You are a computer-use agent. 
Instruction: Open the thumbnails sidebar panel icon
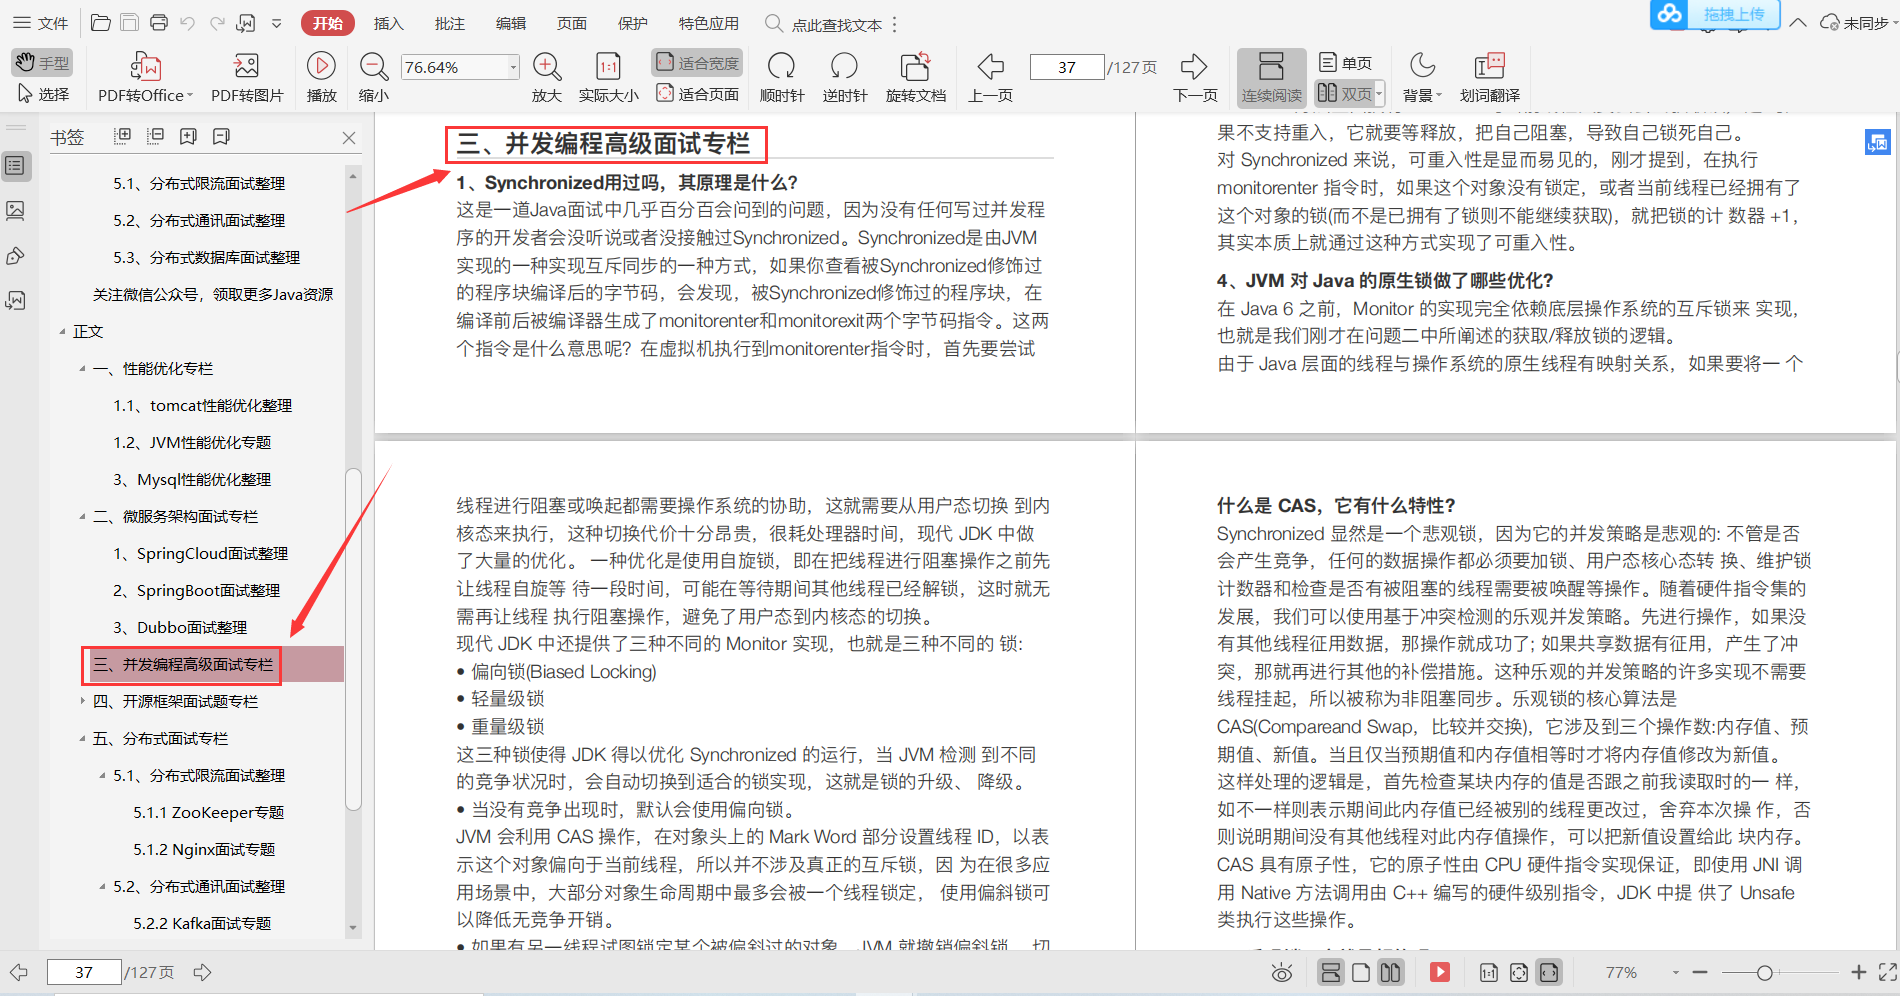[x=16, y=211]
